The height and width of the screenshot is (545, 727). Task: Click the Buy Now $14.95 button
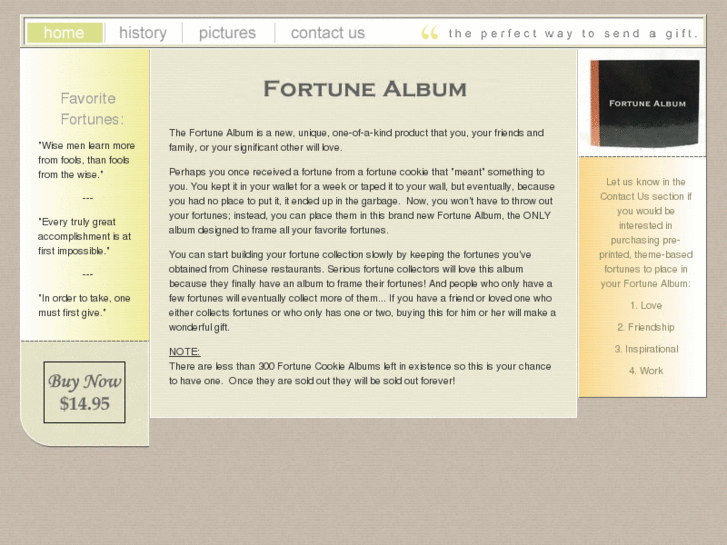coord(84,392)
